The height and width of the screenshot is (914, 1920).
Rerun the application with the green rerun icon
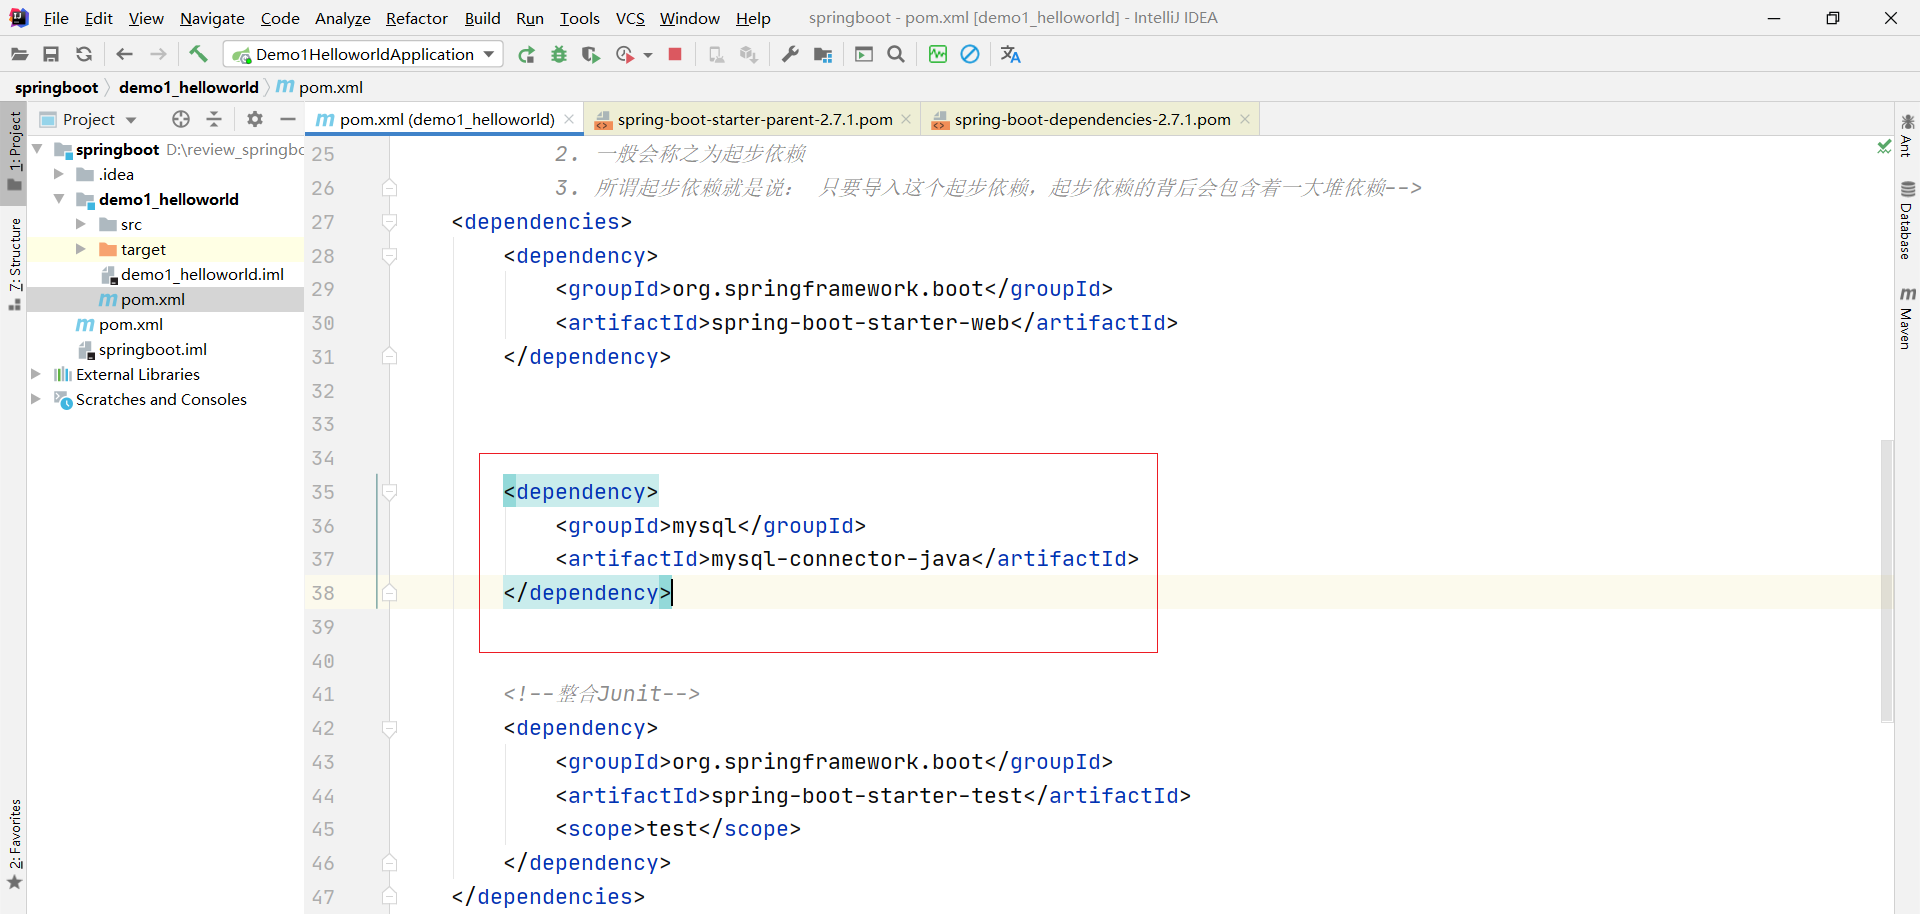(x=526, y=54)
